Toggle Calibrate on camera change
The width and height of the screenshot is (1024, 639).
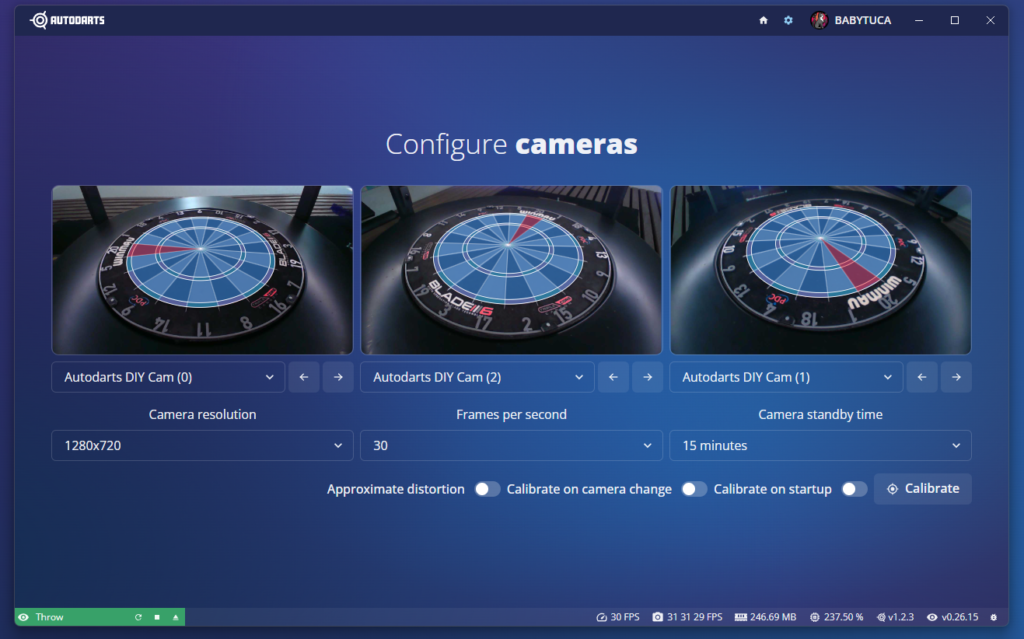tap(694, 489)
